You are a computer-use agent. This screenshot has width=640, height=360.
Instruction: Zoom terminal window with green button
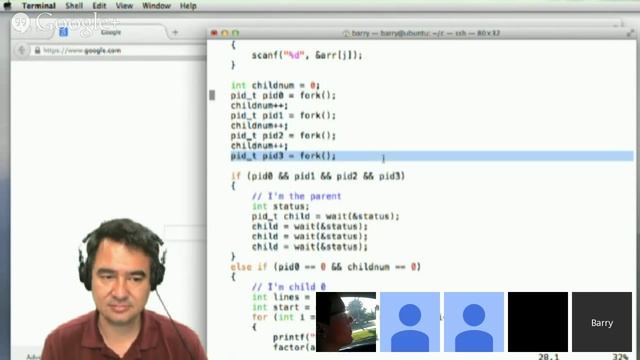coord(236,33)
